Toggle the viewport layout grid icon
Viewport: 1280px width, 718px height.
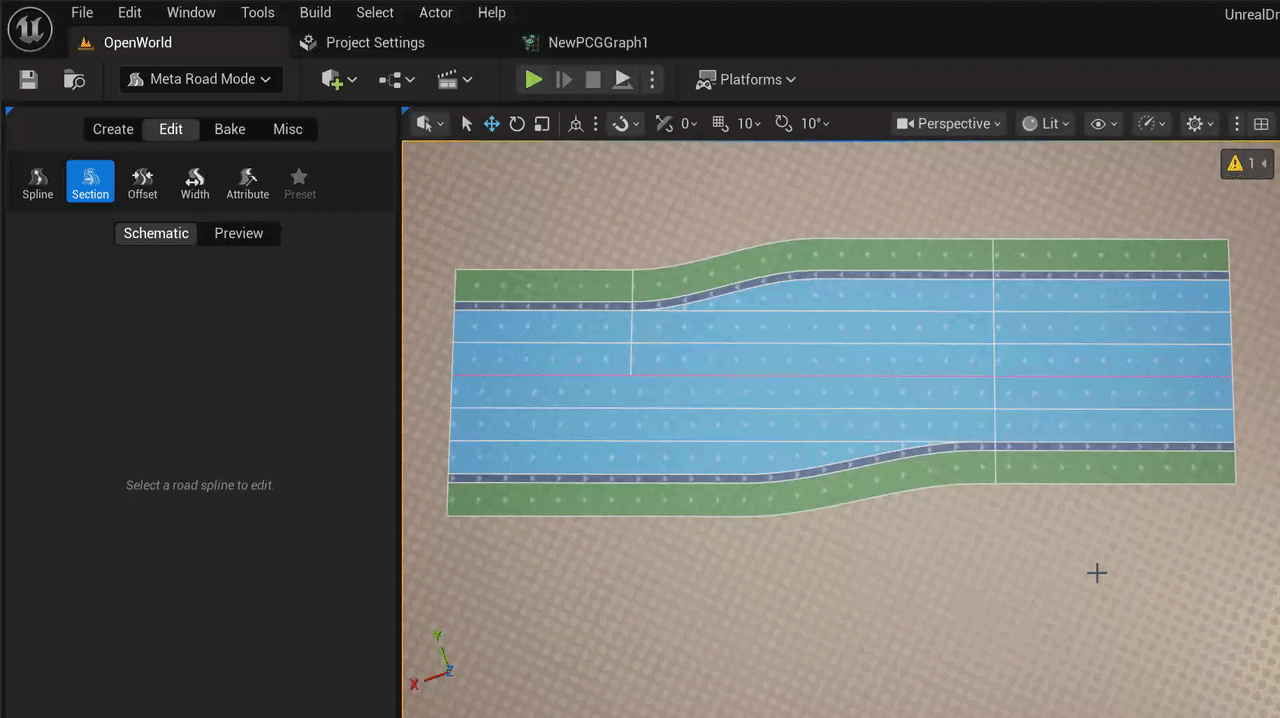(1261, 124)
